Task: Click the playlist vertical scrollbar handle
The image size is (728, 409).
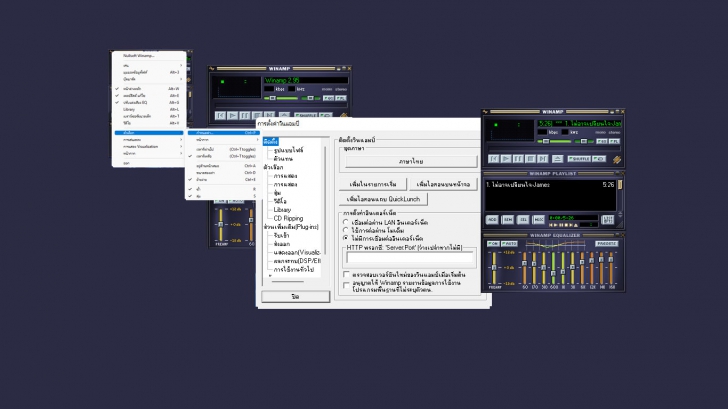Action: 619,185
